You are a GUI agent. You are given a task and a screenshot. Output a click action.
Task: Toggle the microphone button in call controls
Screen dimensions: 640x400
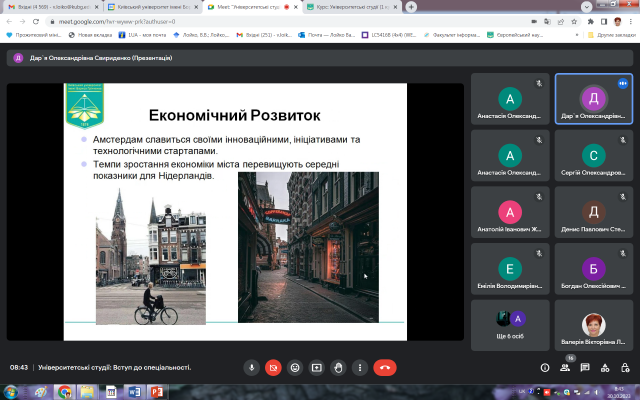(252, 367)
